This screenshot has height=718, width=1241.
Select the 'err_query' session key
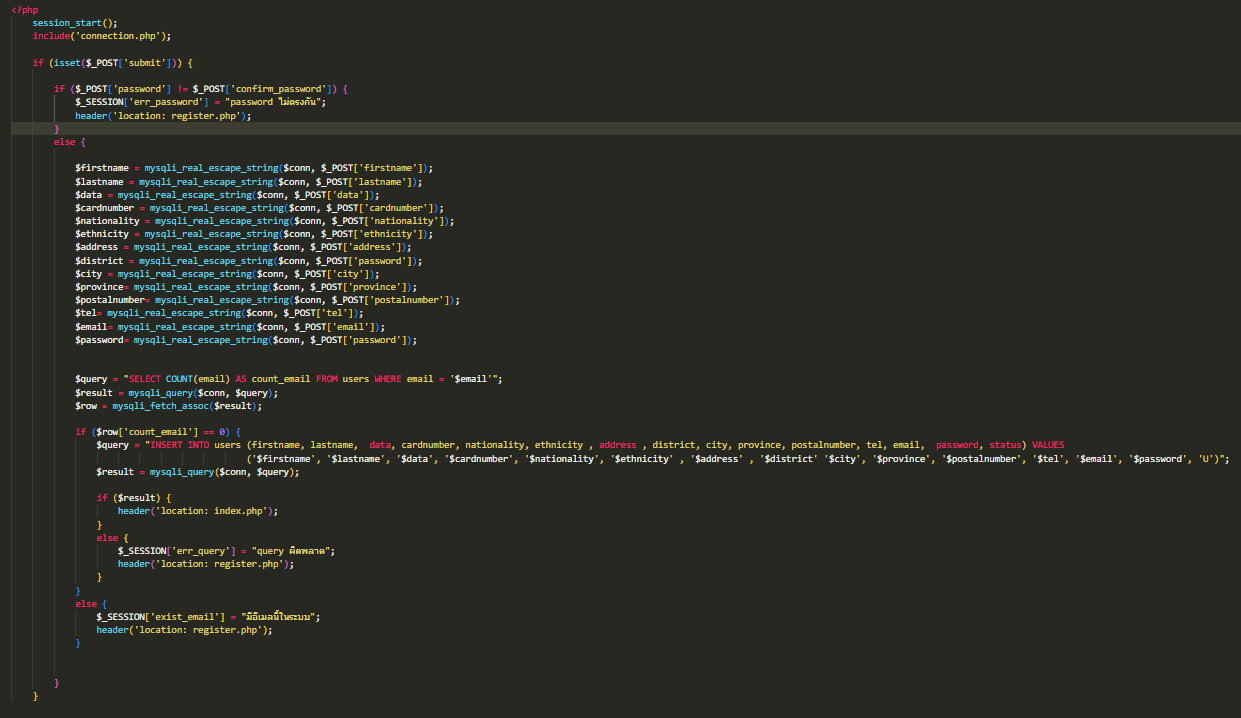pos(201,551)
